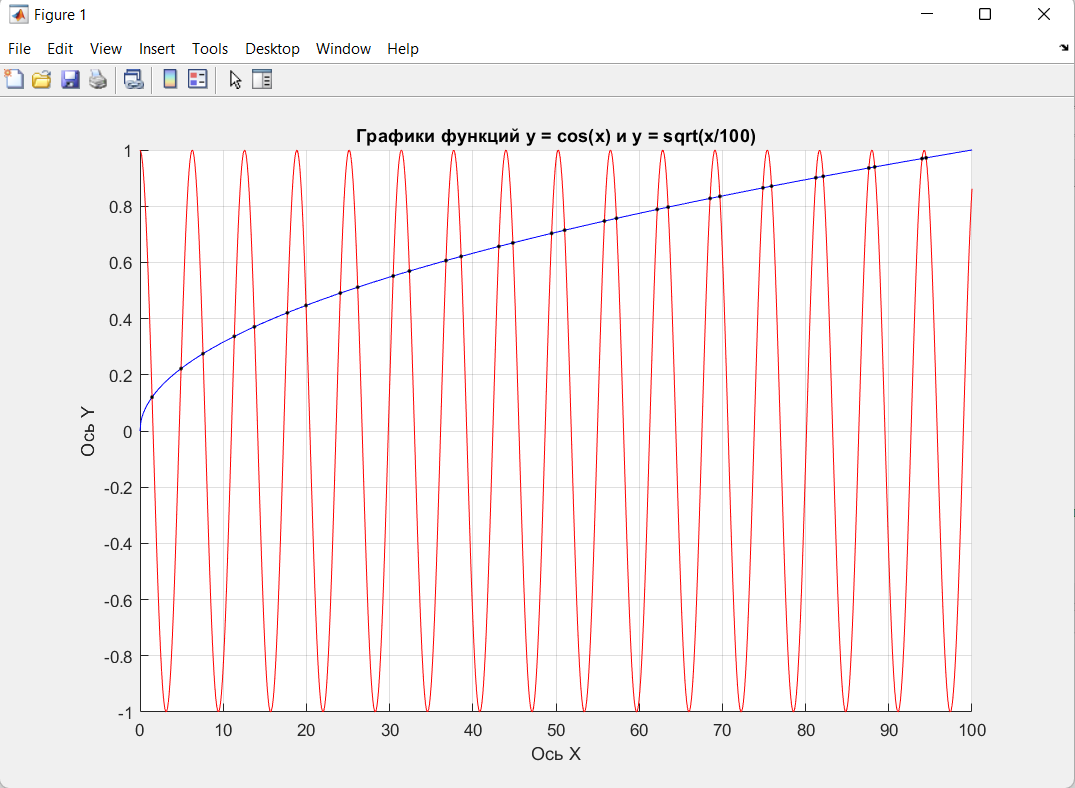Image resolution: width=1075 pixels, height=788 pixels.
Task: Click the MATLAB logo in the title bar
Action: click(19, 14)
